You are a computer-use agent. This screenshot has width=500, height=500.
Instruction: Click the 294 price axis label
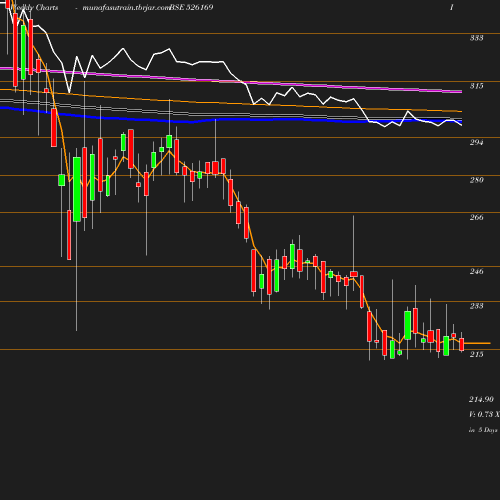[476, 142]
